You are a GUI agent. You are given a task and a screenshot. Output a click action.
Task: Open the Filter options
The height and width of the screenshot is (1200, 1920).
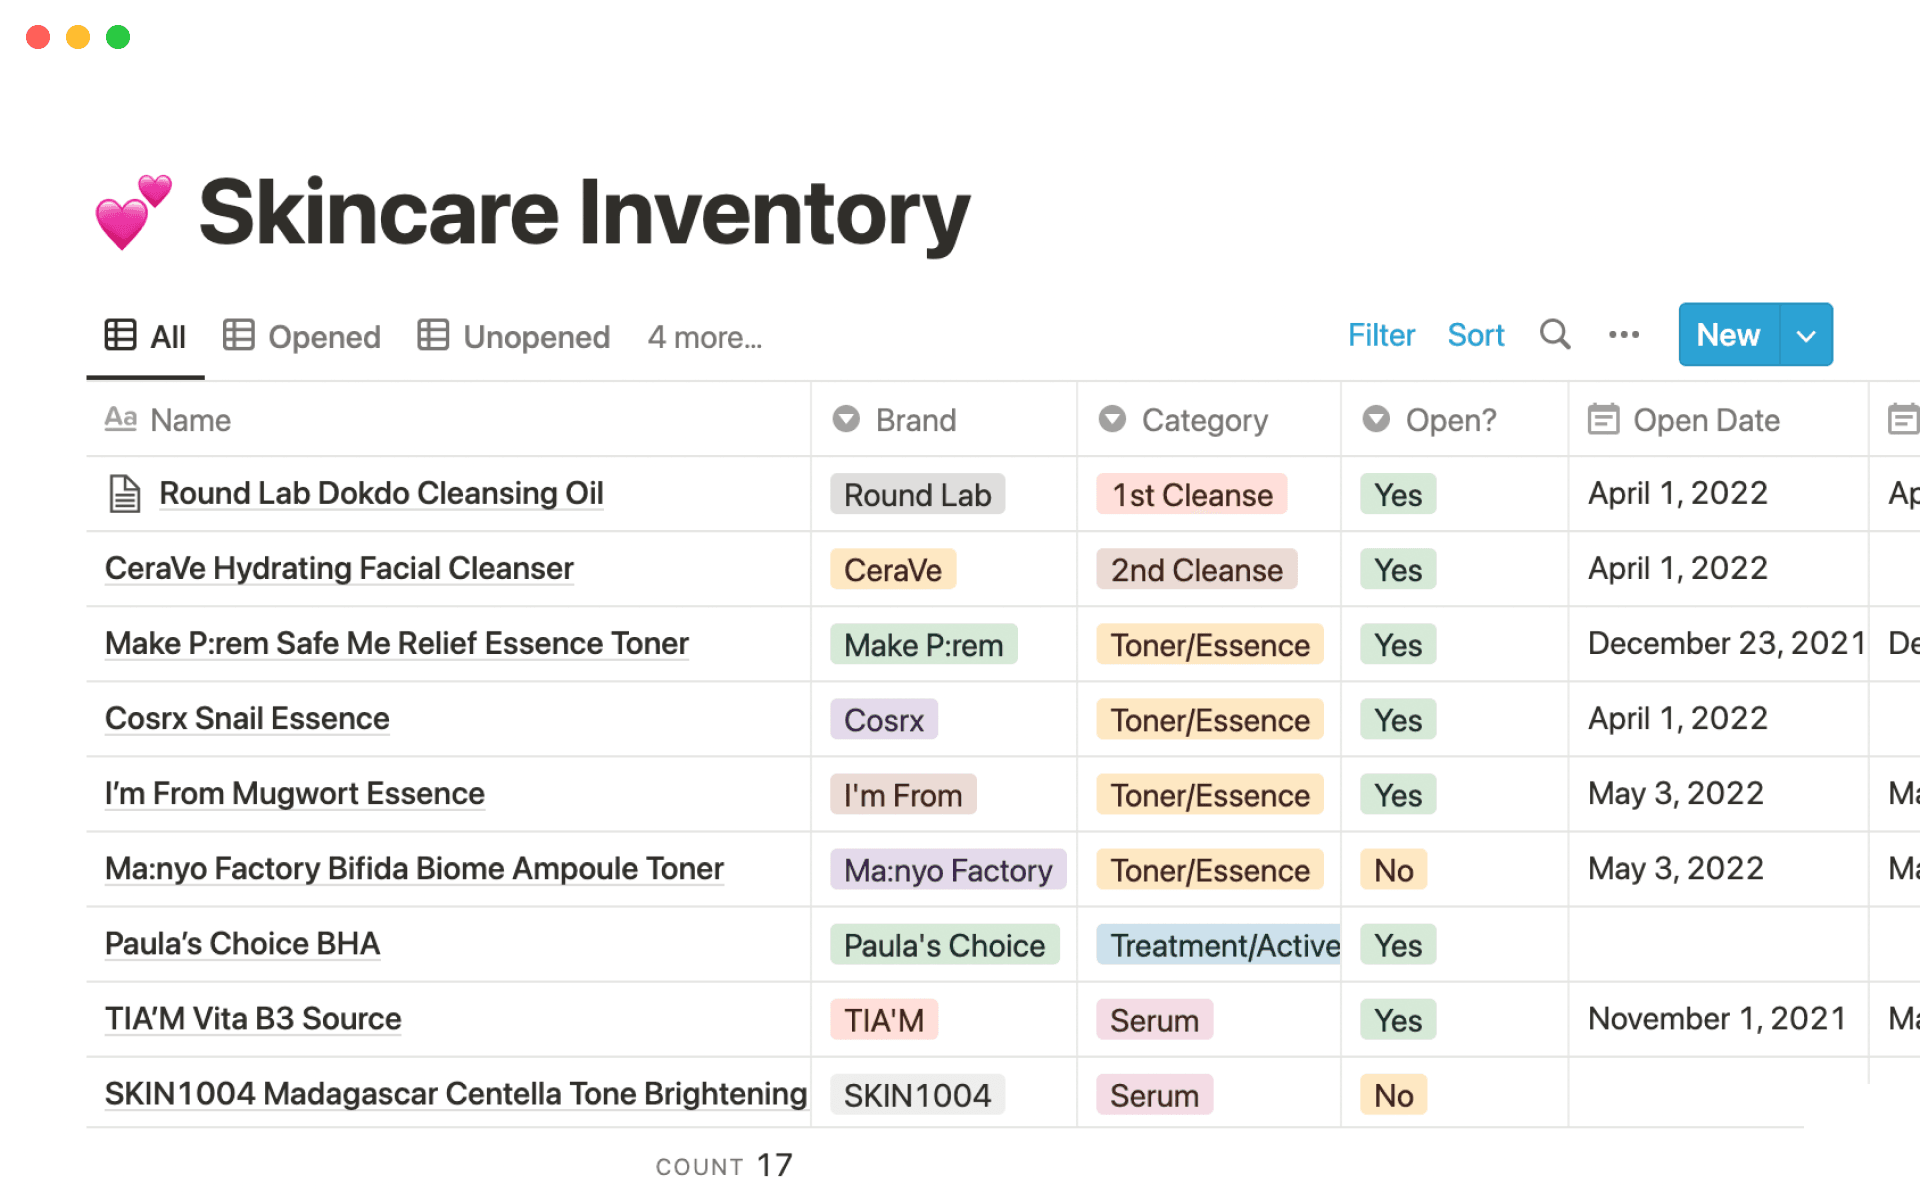[x=1381, y=335]
